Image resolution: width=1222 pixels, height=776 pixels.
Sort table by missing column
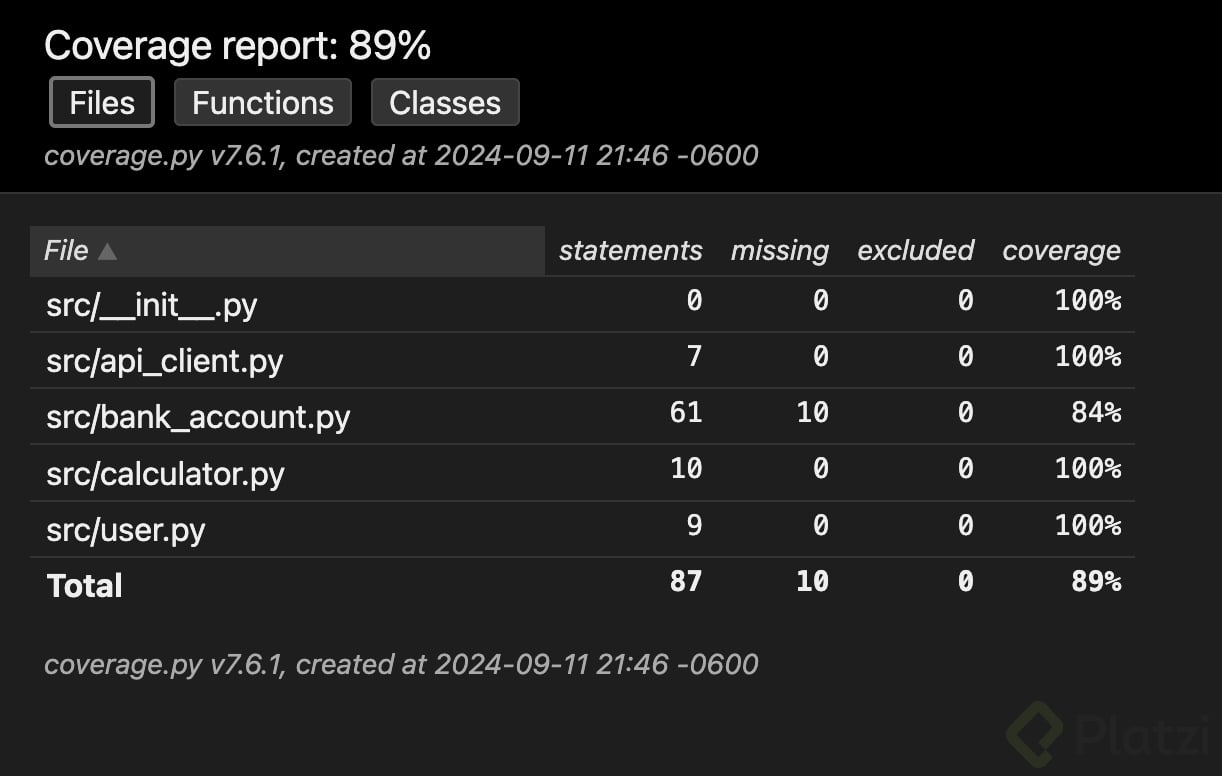pyautogui.click(x=779, y=251)
